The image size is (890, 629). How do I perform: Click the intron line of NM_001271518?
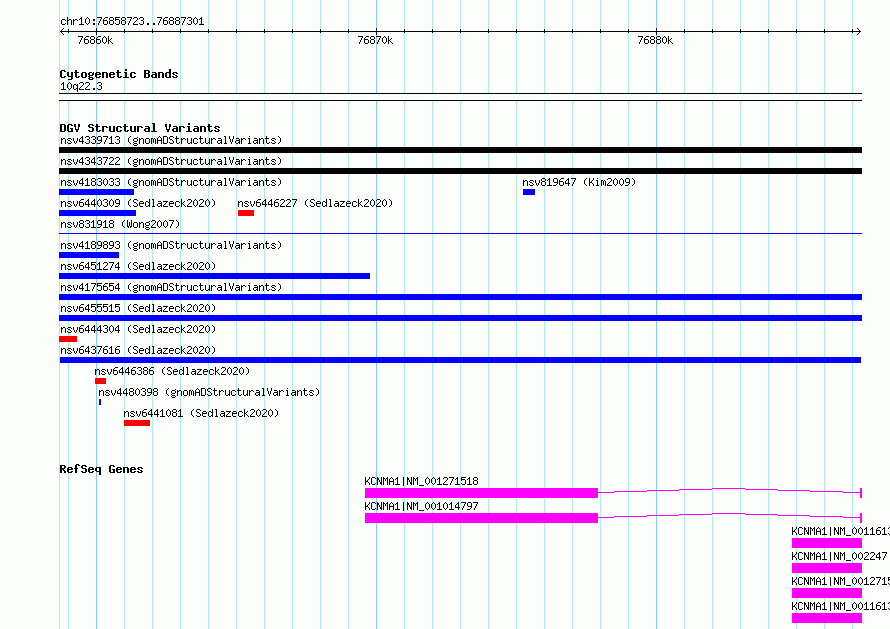coord(729,489)
